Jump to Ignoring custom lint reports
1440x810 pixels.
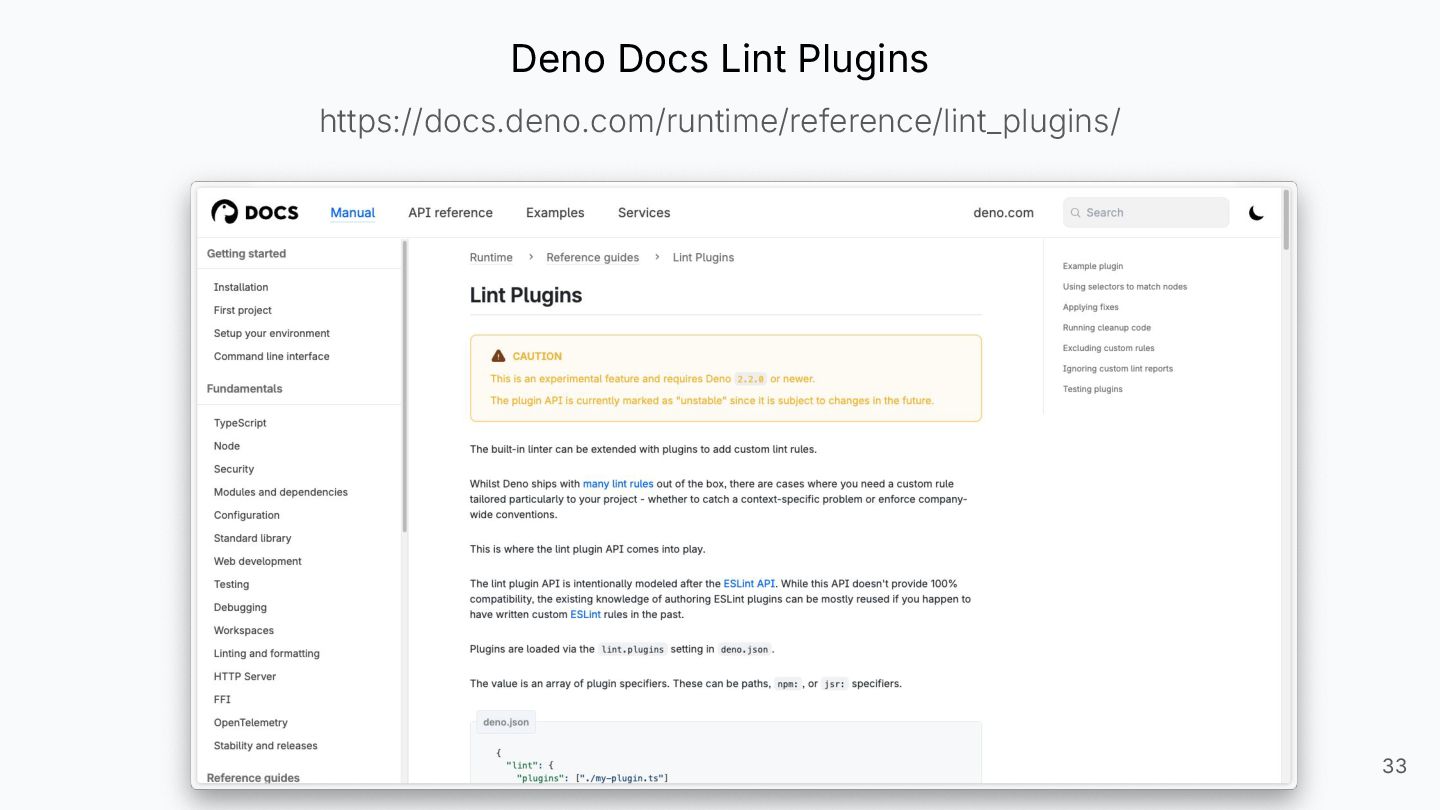pos(1118,368)
